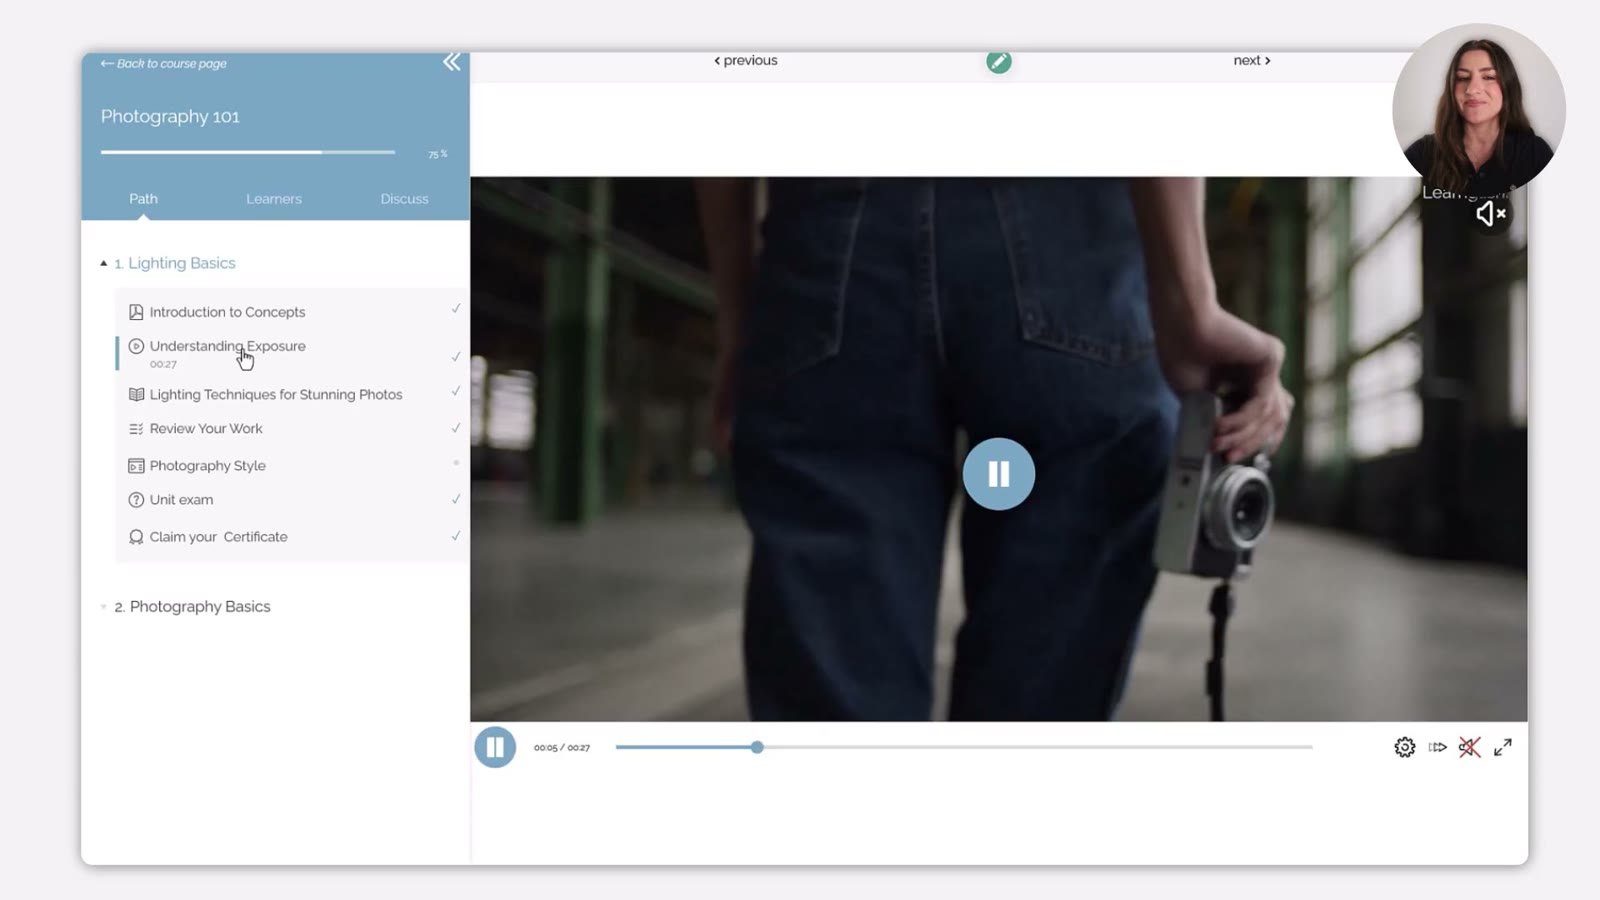Pause video using center overlay button
The height and width of the screenshot is (900, 1600).
click(998, 474)
